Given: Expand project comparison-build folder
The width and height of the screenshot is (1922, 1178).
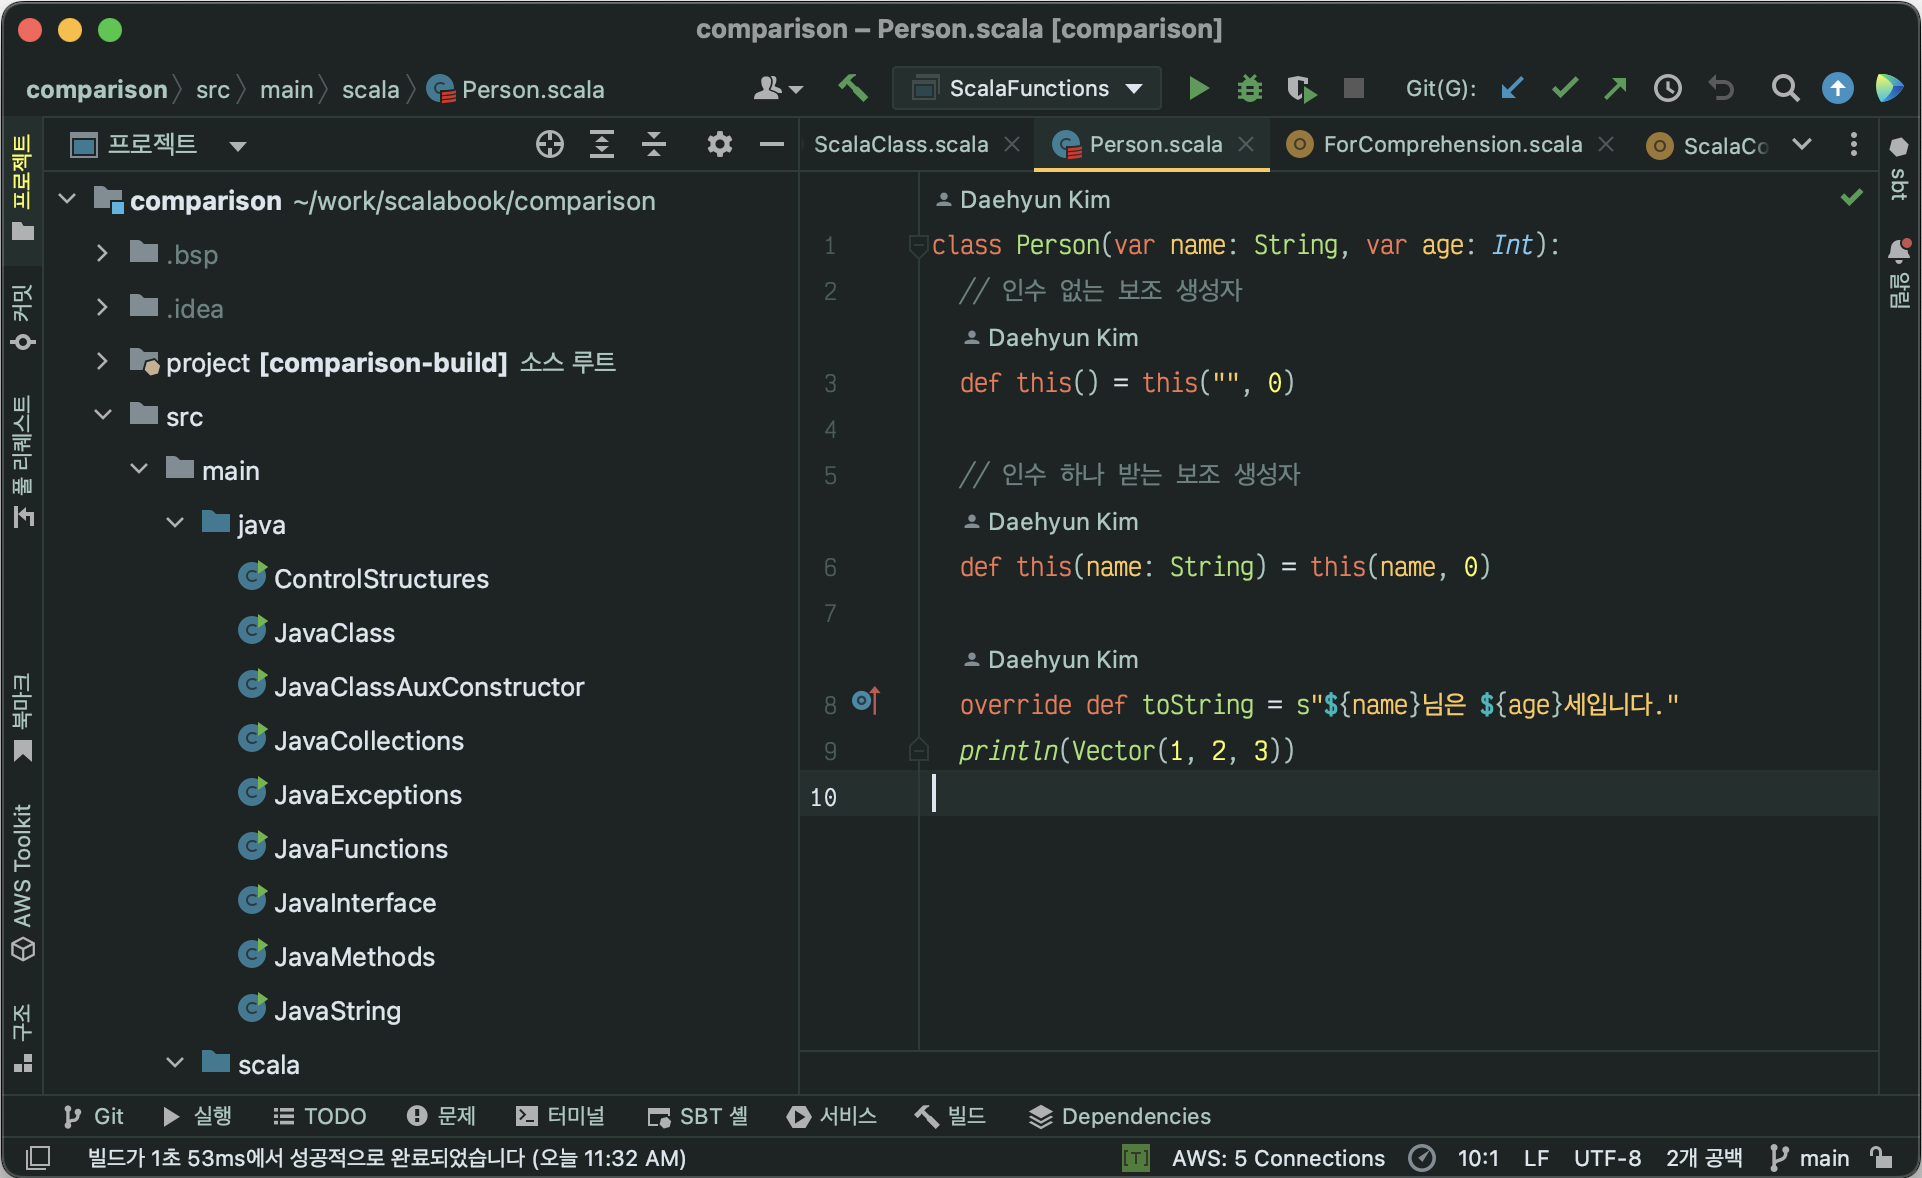Looking at the screenshot, I should (102, 361).
